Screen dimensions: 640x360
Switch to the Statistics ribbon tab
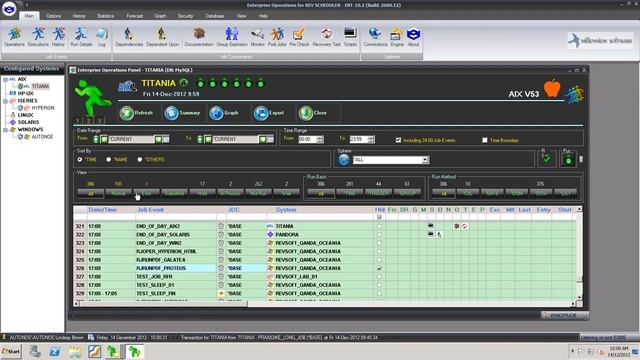(105, 16)
